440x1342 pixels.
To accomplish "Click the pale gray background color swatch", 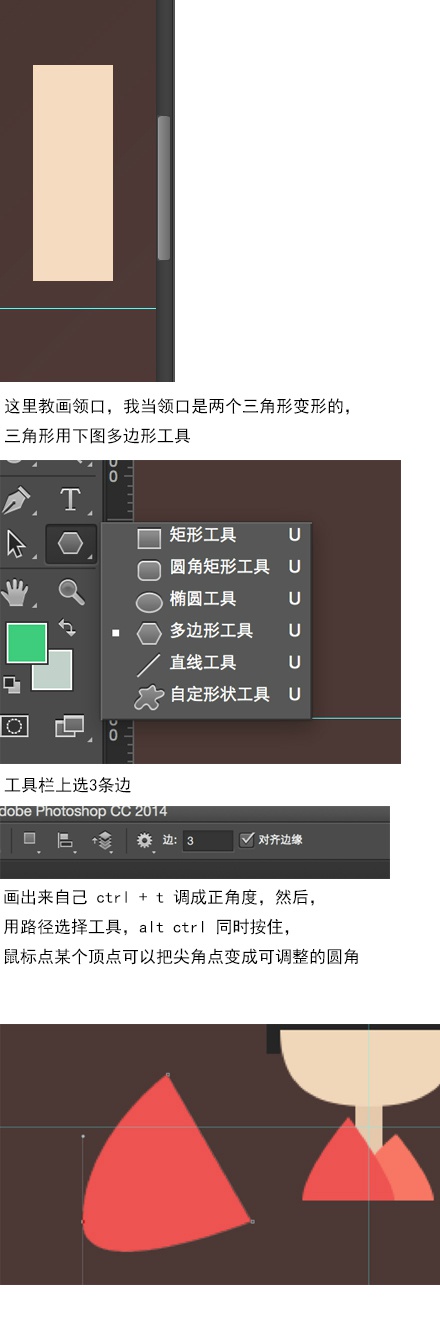I will tap(57, 675).
